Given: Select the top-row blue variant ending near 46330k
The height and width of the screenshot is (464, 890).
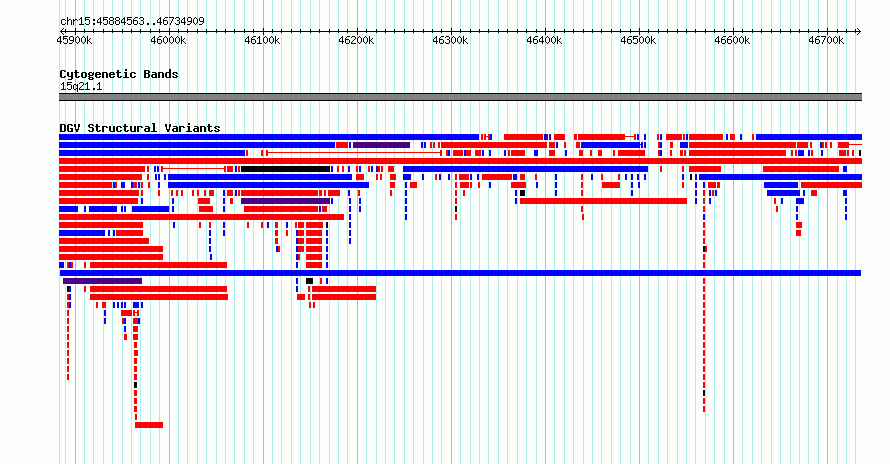Looking at the screenshot, I should coord(269,137).
